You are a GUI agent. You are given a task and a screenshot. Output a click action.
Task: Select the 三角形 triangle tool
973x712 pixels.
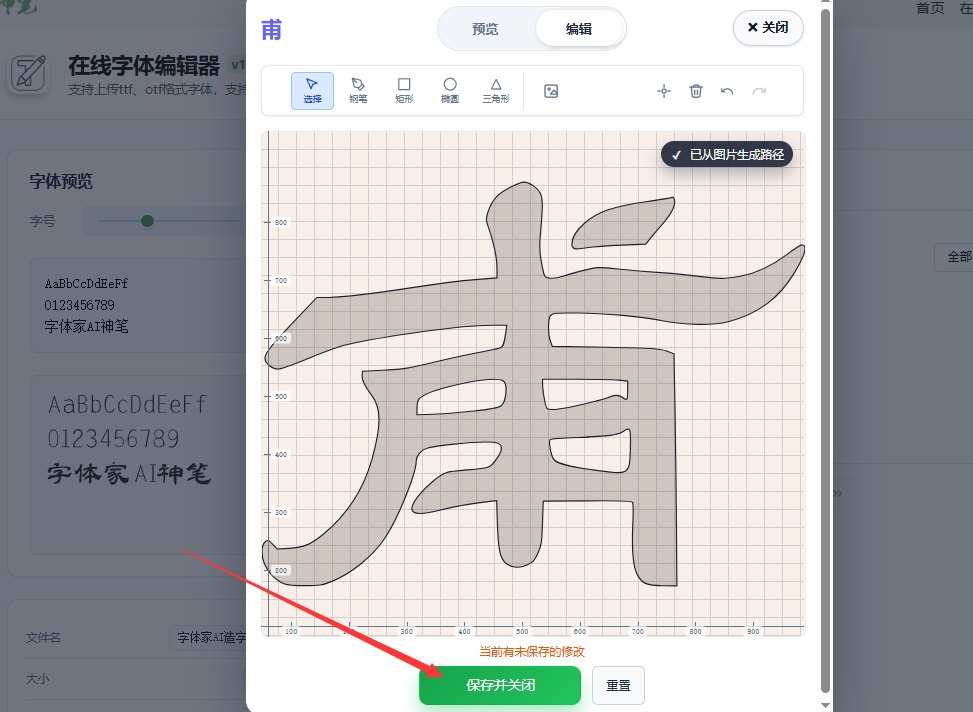click(x=495, y=90)
